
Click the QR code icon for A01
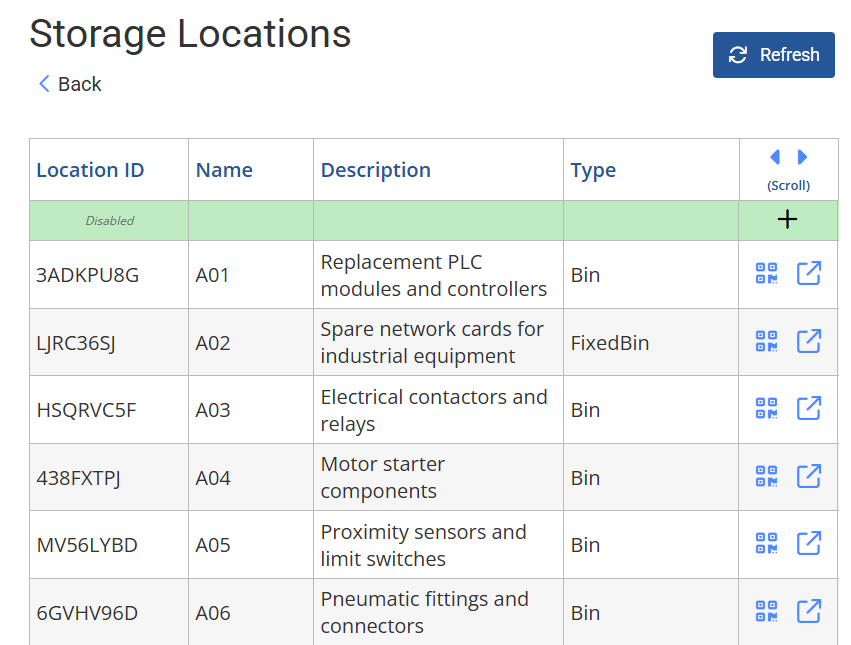766,274
